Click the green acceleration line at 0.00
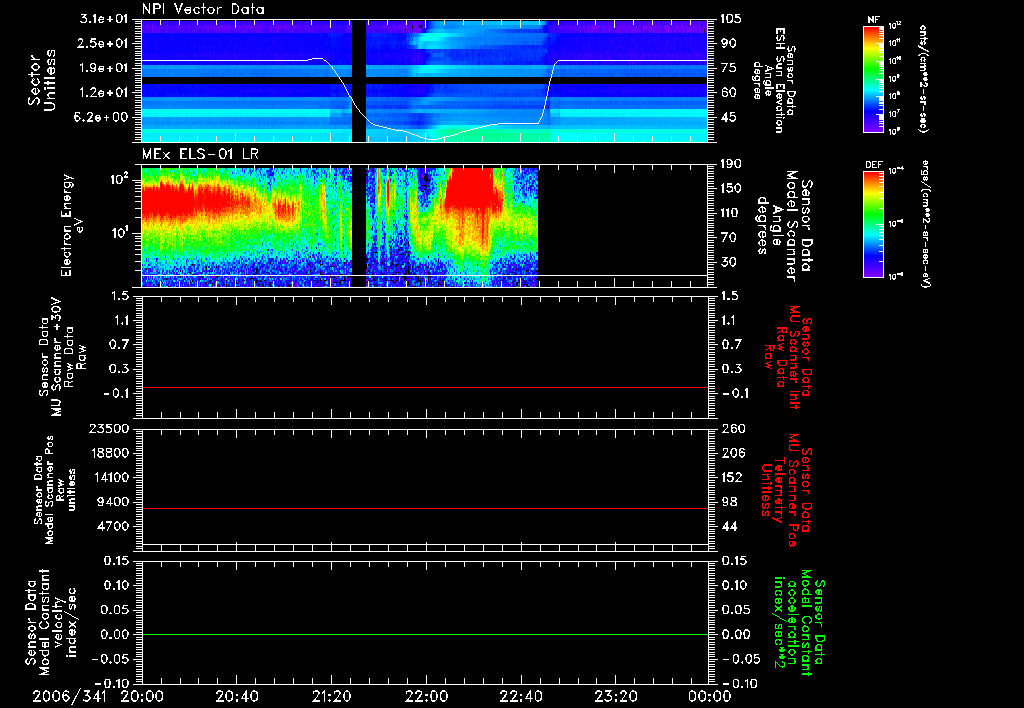The height and width of the screenshot is (708, 1024). [425, 634]
